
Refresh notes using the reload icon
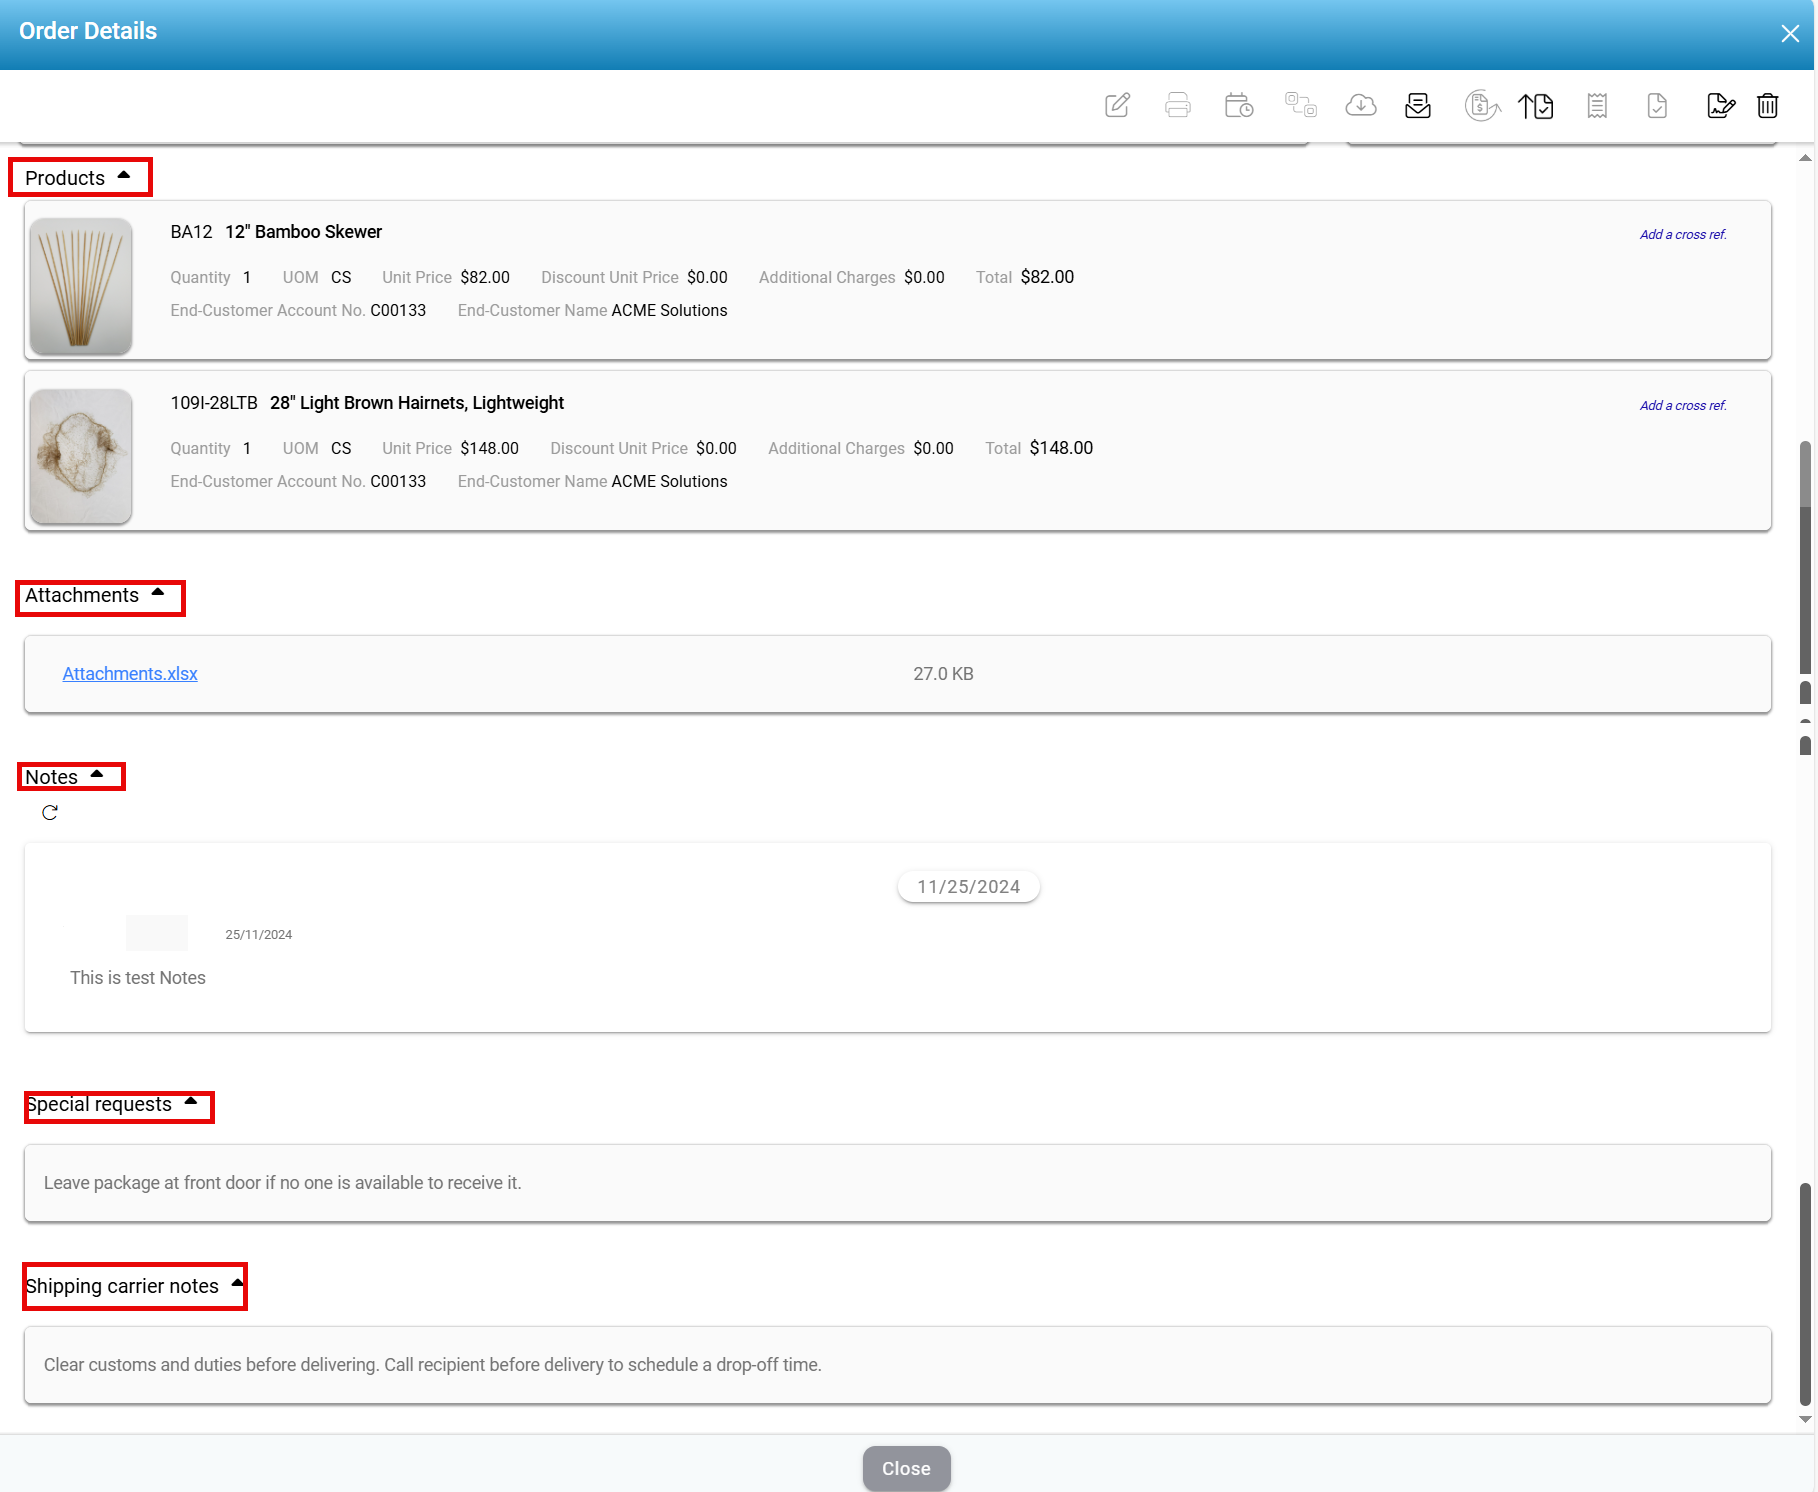pos(50,813)
